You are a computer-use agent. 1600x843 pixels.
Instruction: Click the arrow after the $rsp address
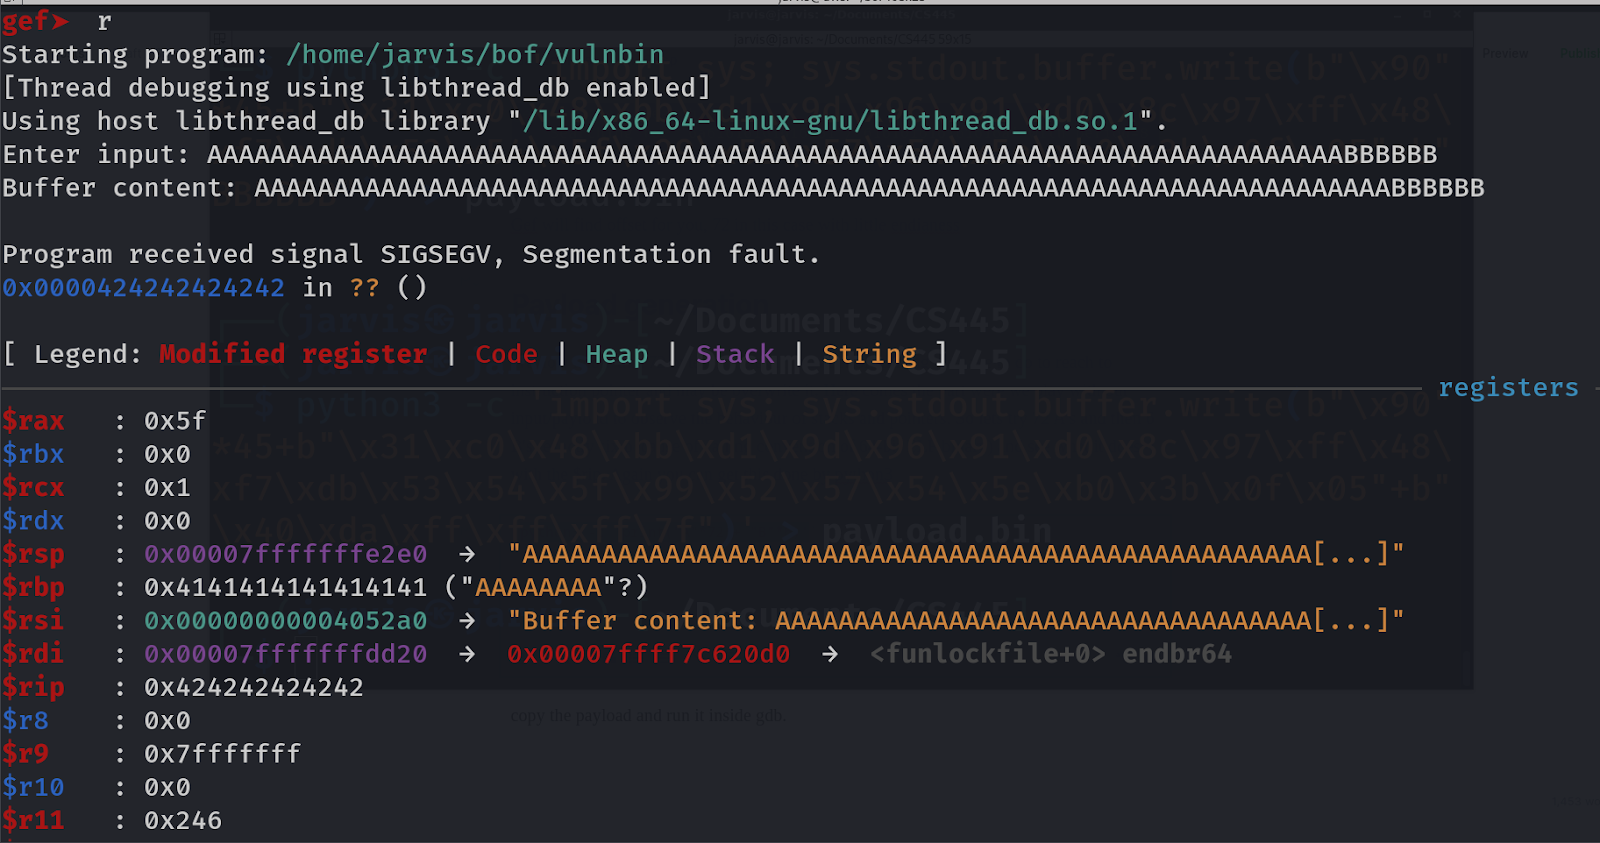(x=467, y=554)
